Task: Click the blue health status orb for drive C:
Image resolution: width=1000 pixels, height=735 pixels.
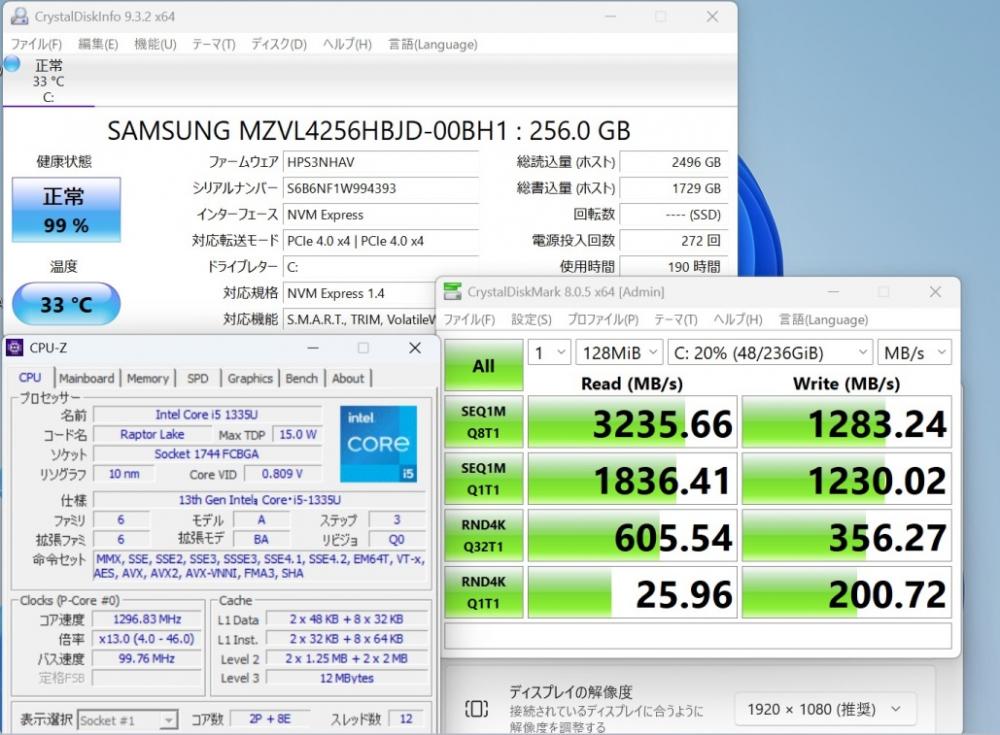Action: (x=12, y=64)
